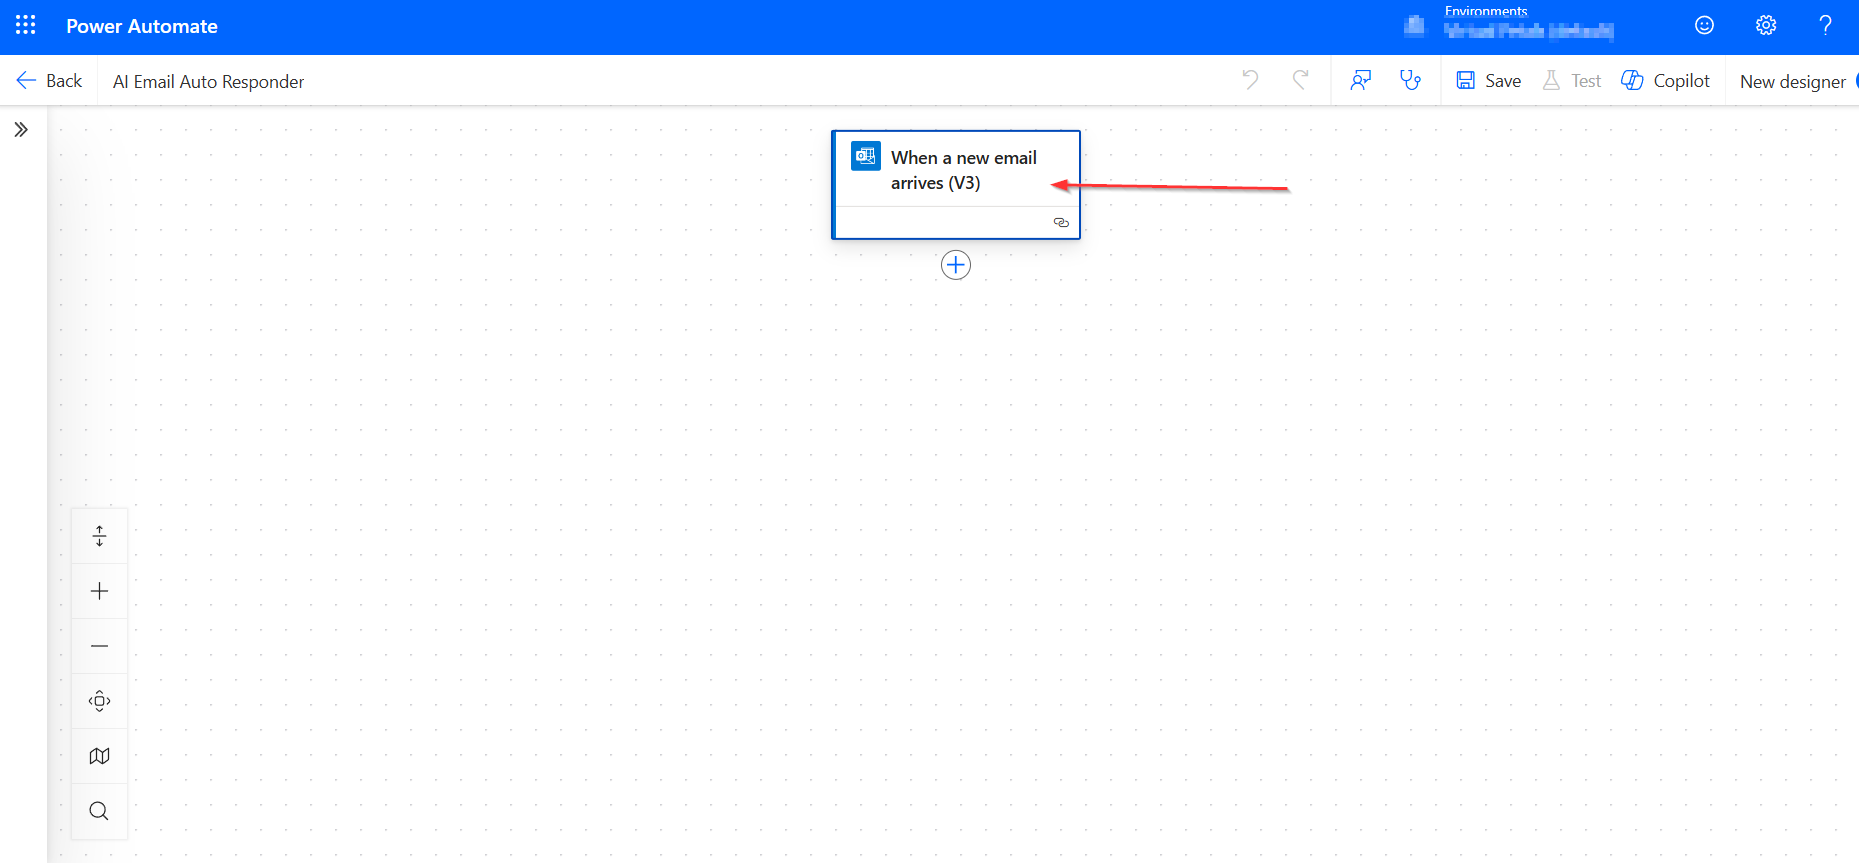
Task: Go back using the Back arrow button
Action: pyautogui.click(x=49, y=81)
